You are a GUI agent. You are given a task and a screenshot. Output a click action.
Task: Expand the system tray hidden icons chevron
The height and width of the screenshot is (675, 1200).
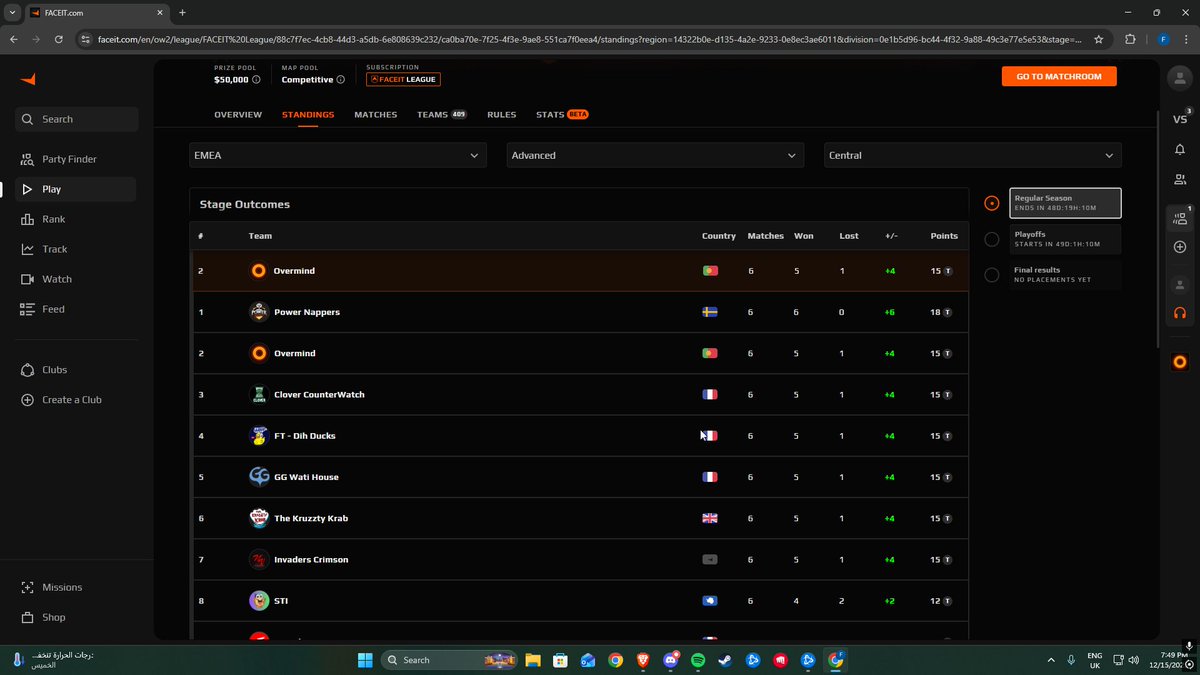coord(1050,660)
